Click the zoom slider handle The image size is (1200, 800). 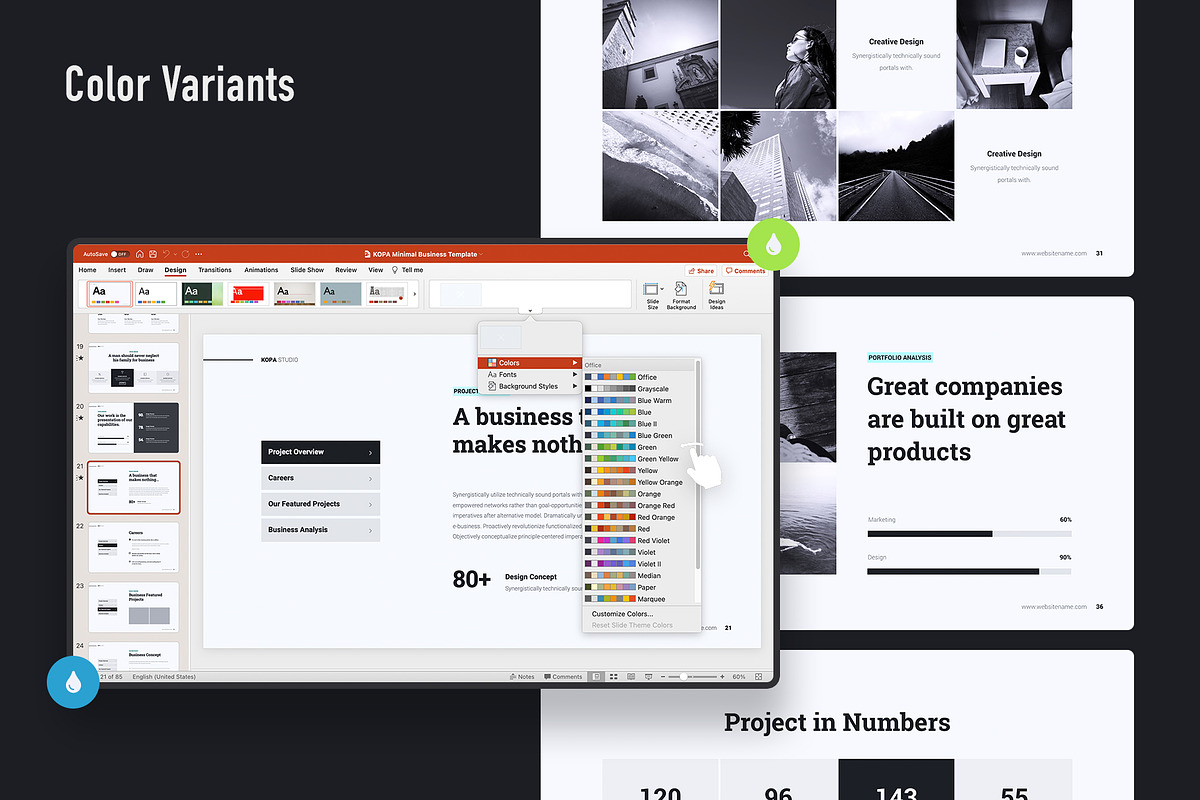683,677
